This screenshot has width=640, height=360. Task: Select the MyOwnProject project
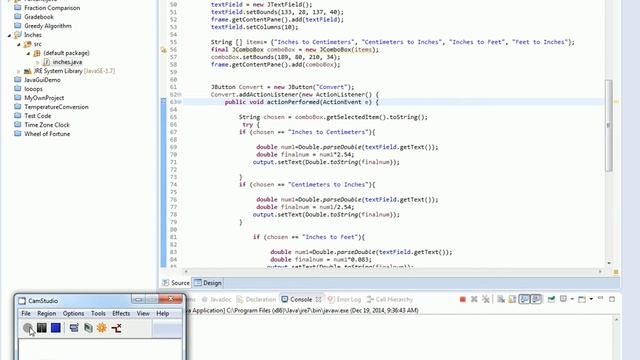point(44,98)
